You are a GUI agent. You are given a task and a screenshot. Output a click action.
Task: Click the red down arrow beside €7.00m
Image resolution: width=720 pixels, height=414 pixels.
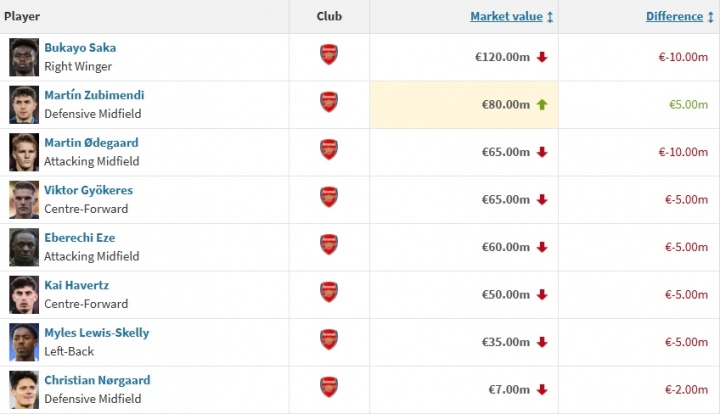click(x=542, y=389)
